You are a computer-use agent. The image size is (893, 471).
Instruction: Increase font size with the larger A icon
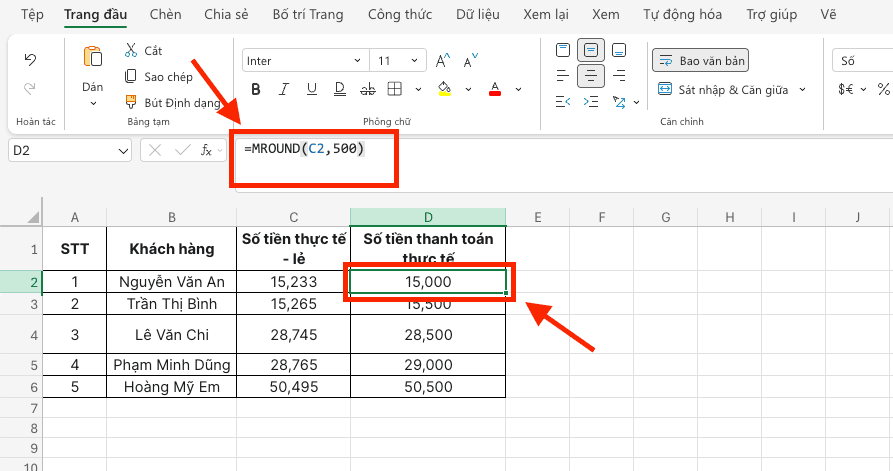click(x=443, y=60)
